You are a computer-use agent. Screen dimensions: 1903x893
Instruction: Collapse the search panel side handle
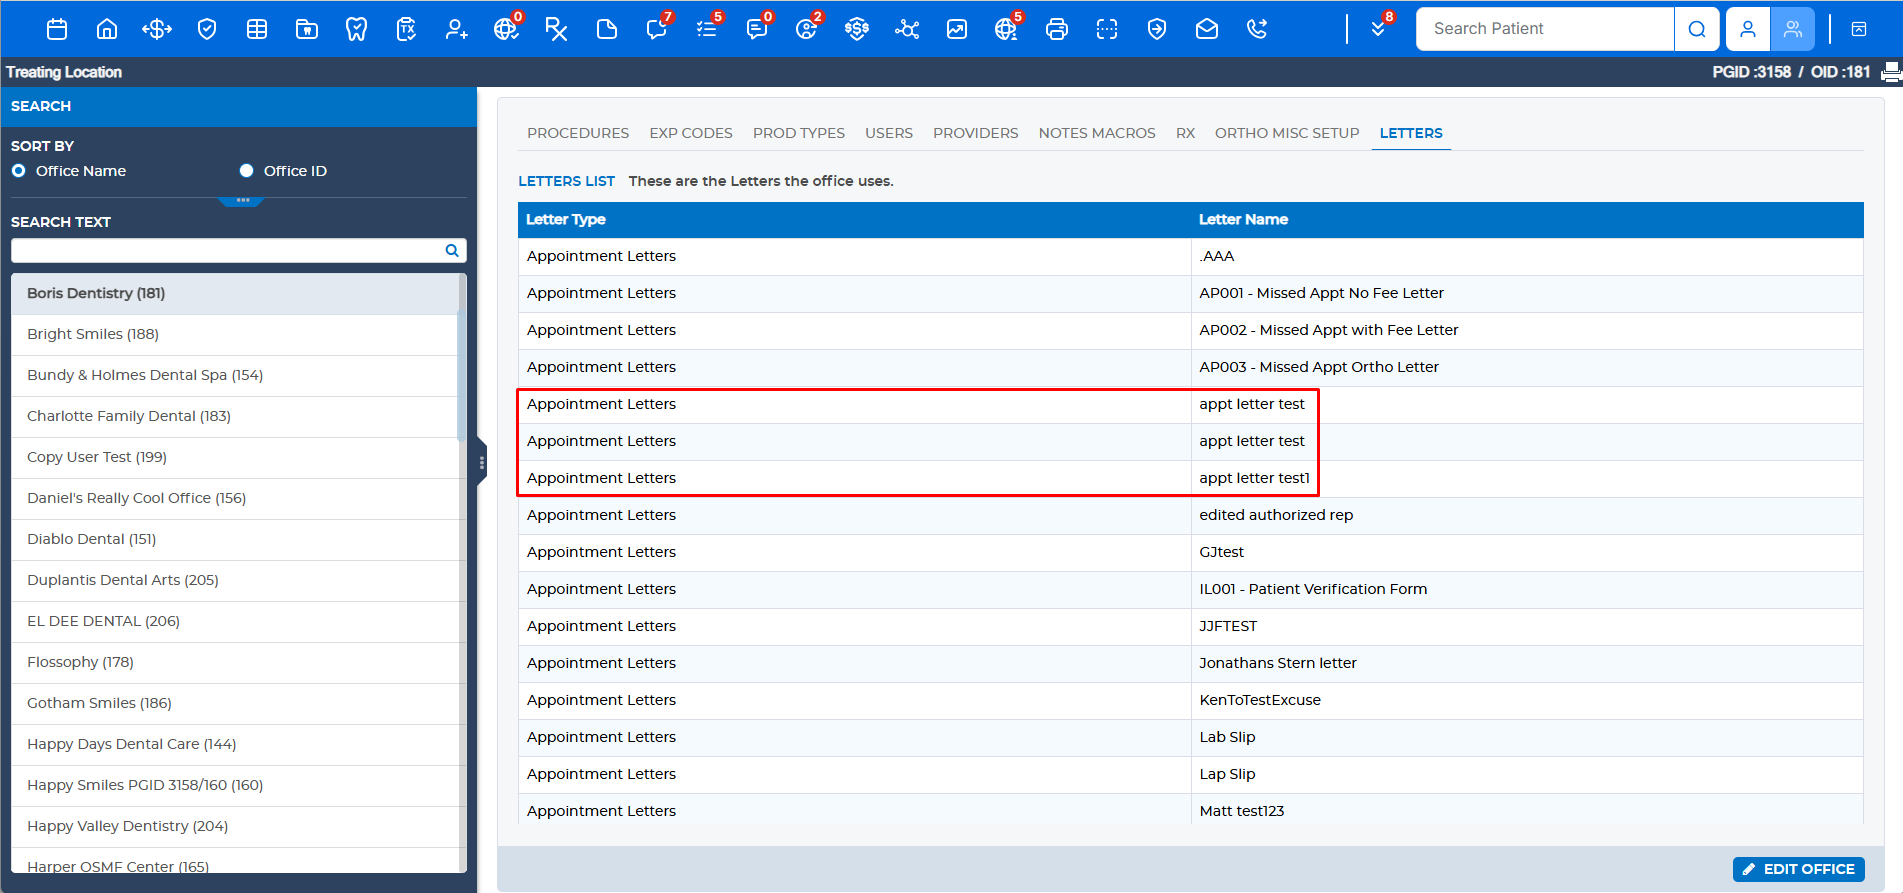[482, 463]
